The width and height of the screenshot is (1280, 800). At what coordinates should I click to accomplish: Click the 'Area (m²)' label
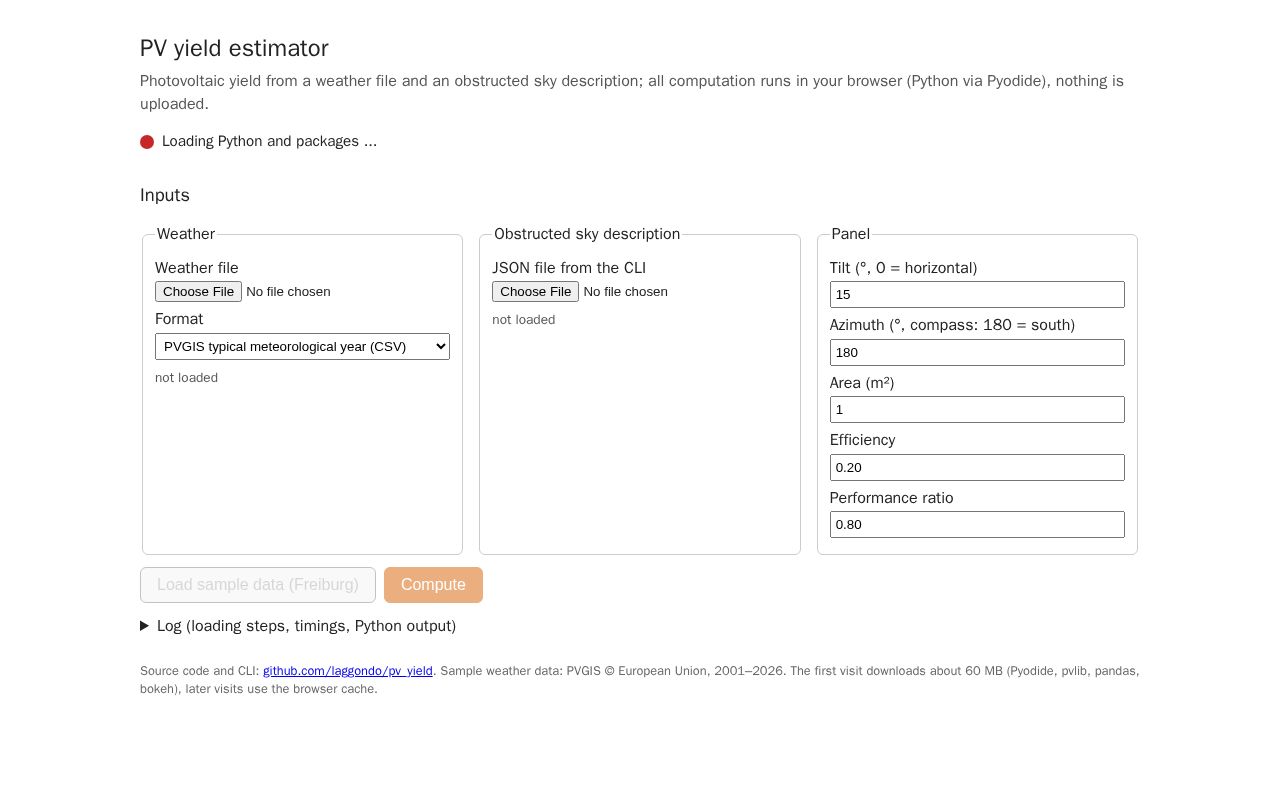point(862,383)
